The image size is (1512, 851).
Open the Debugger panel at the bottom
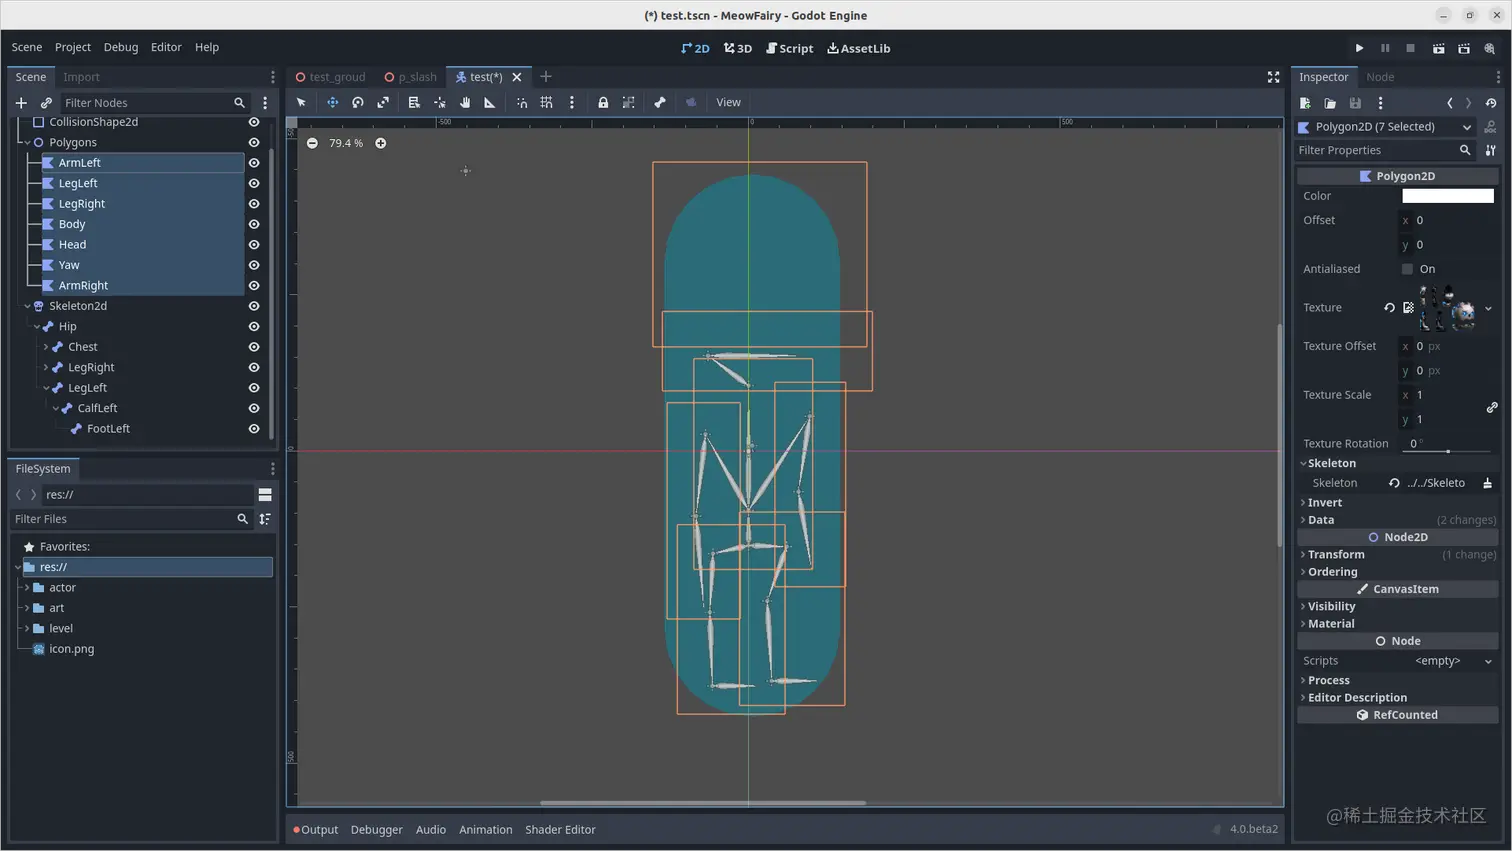click(x=376, y=829)
